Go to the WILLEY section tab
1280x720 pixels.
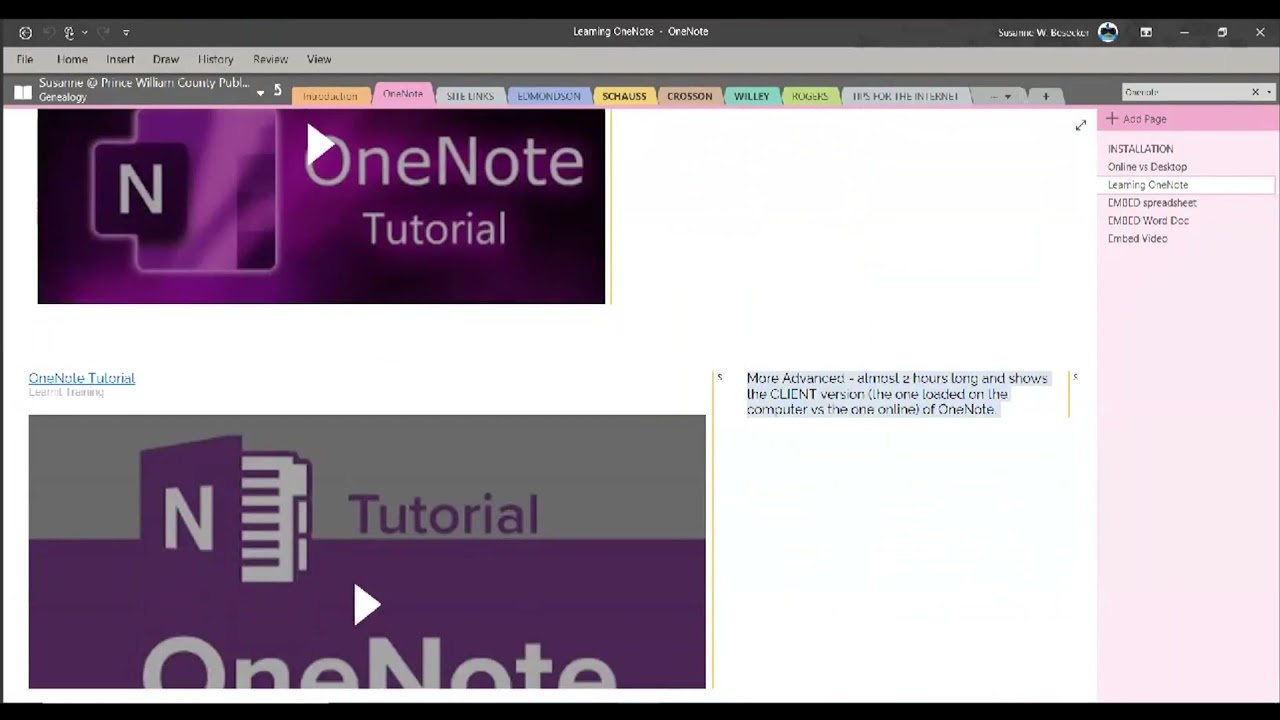752,96
